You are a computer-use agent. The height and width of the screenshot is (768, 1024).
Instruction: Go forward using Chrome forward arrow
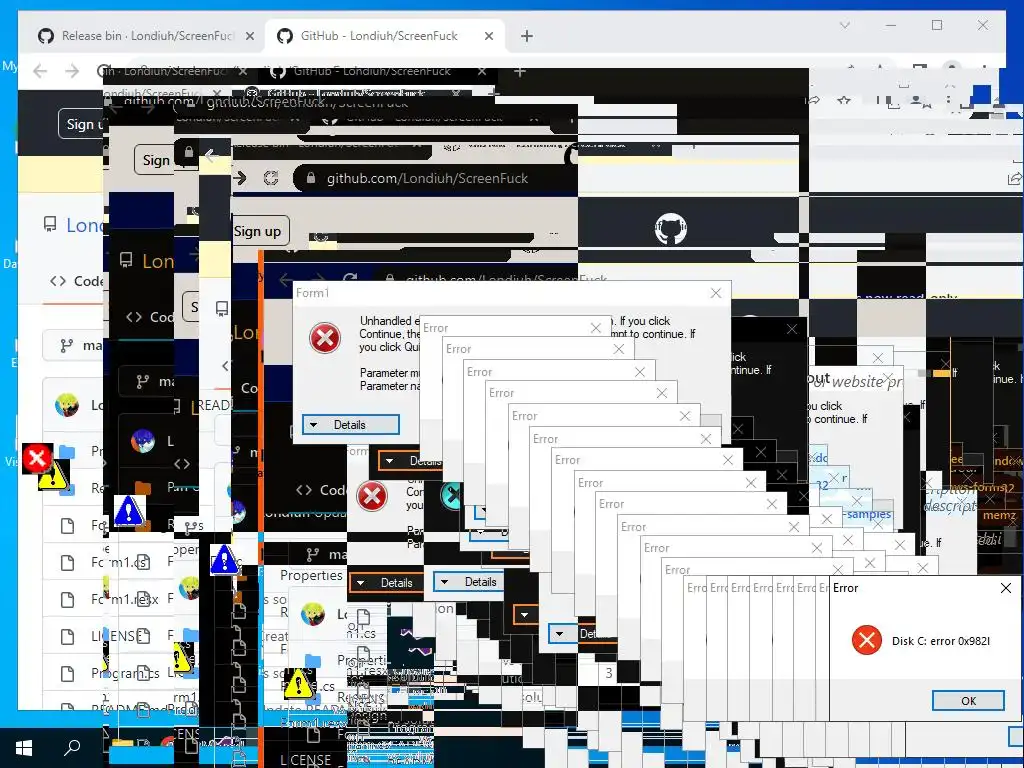click(72, 71)
